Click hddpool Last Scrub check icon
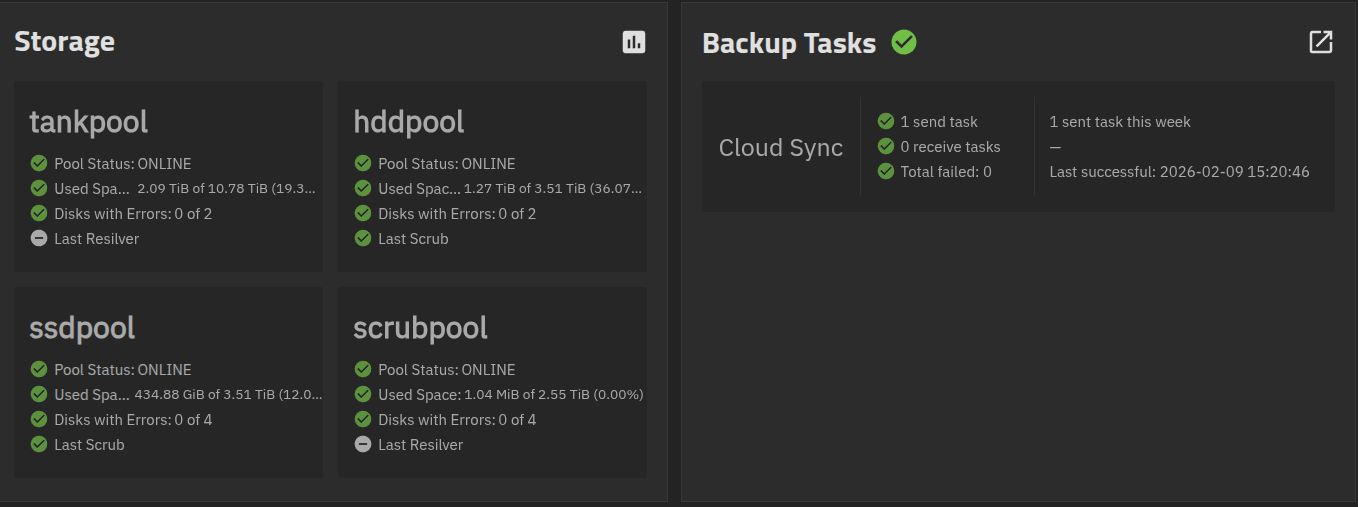Screen dimensions: 1358x507 (363, 239)
